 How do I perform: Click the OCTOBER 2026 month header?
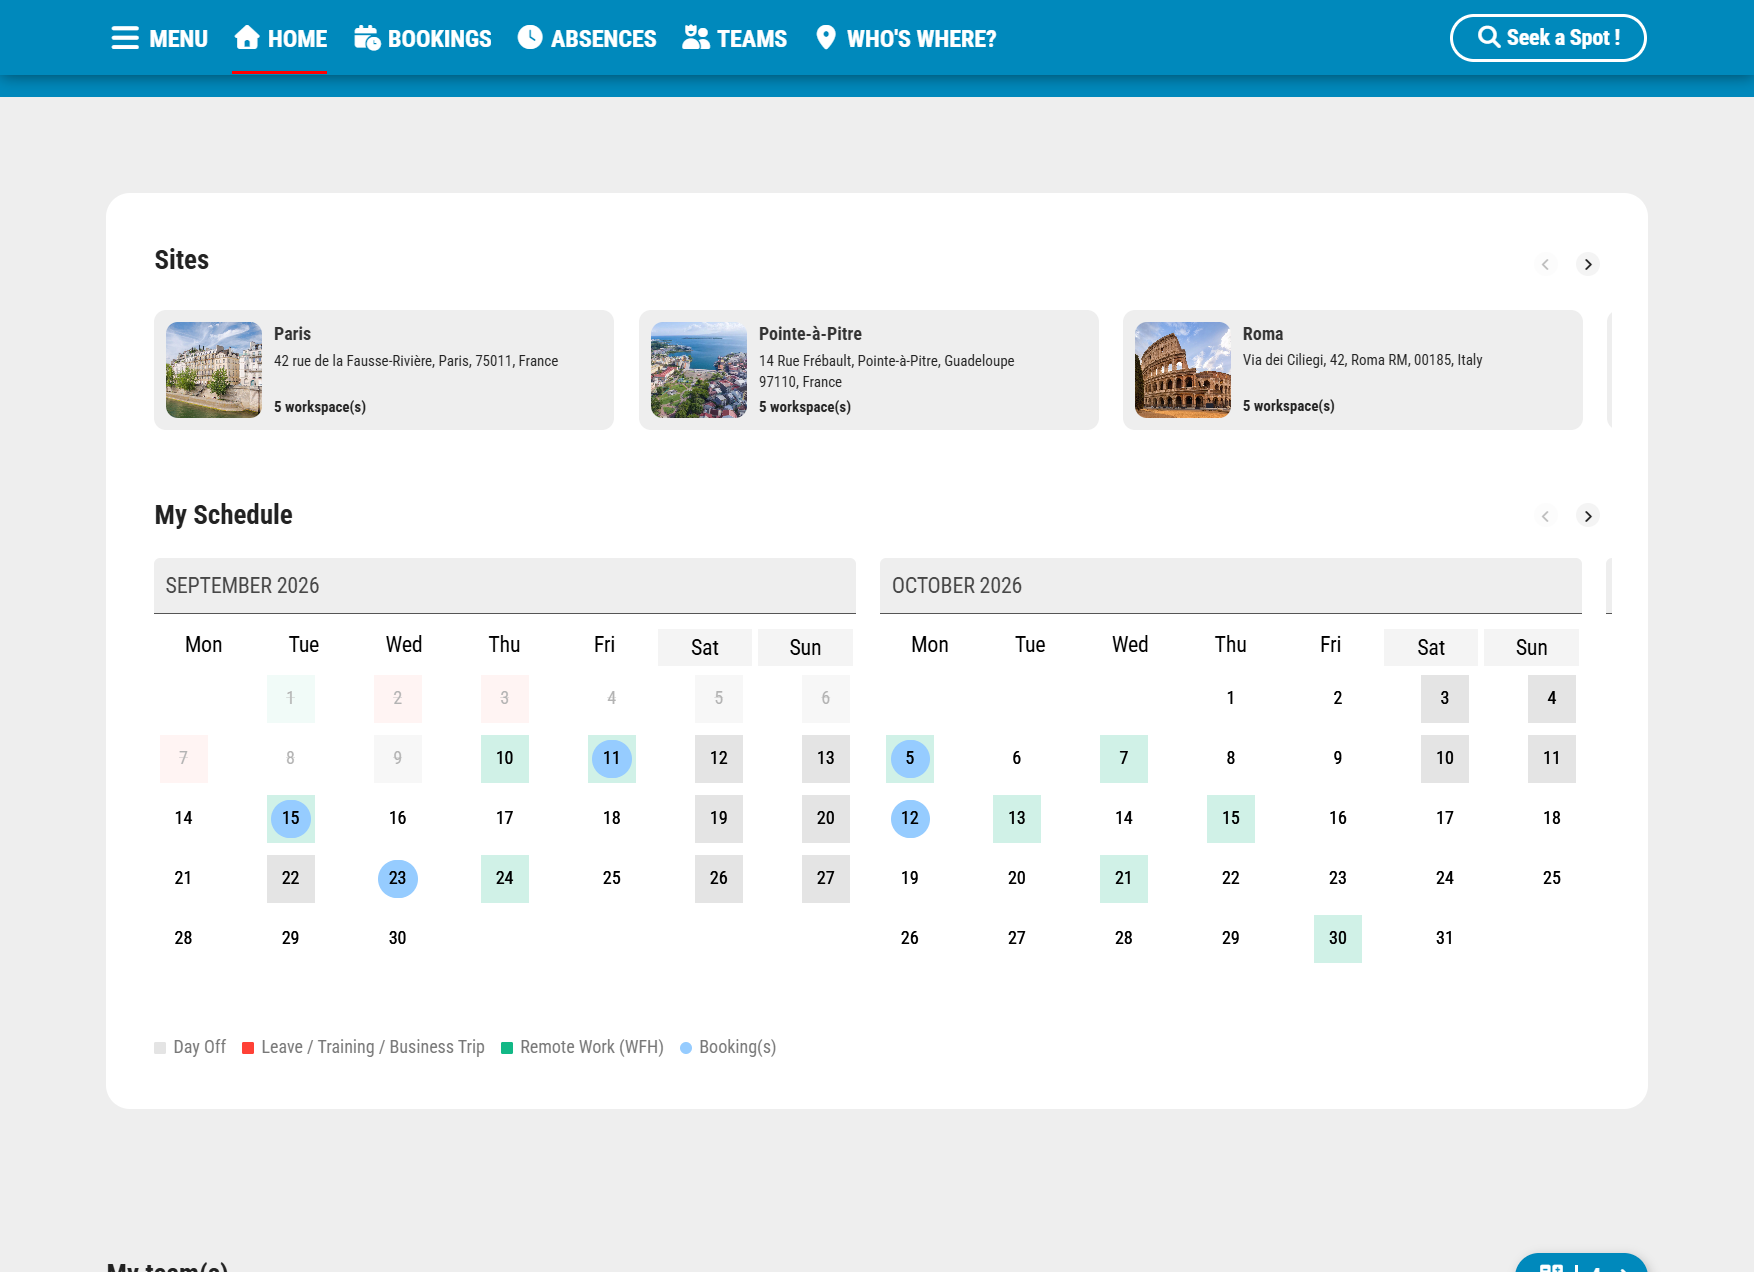[x=1231, y=586]
